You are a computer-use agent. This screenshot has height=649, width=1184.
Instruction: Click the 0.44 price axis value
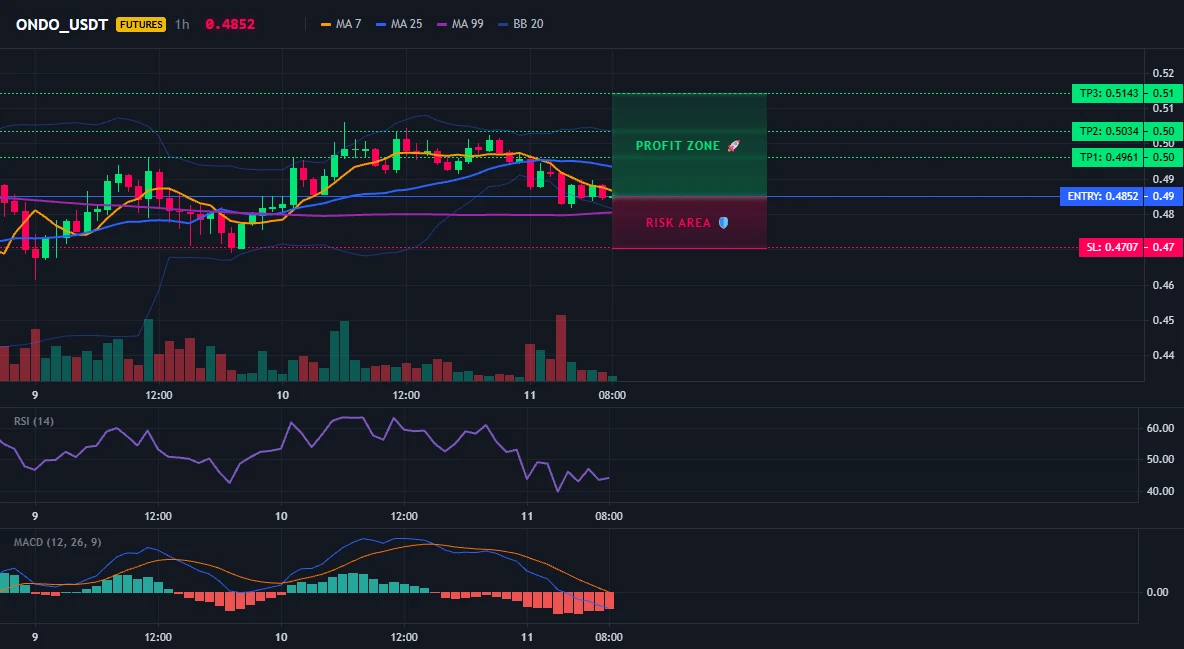tap(1163, 355)
